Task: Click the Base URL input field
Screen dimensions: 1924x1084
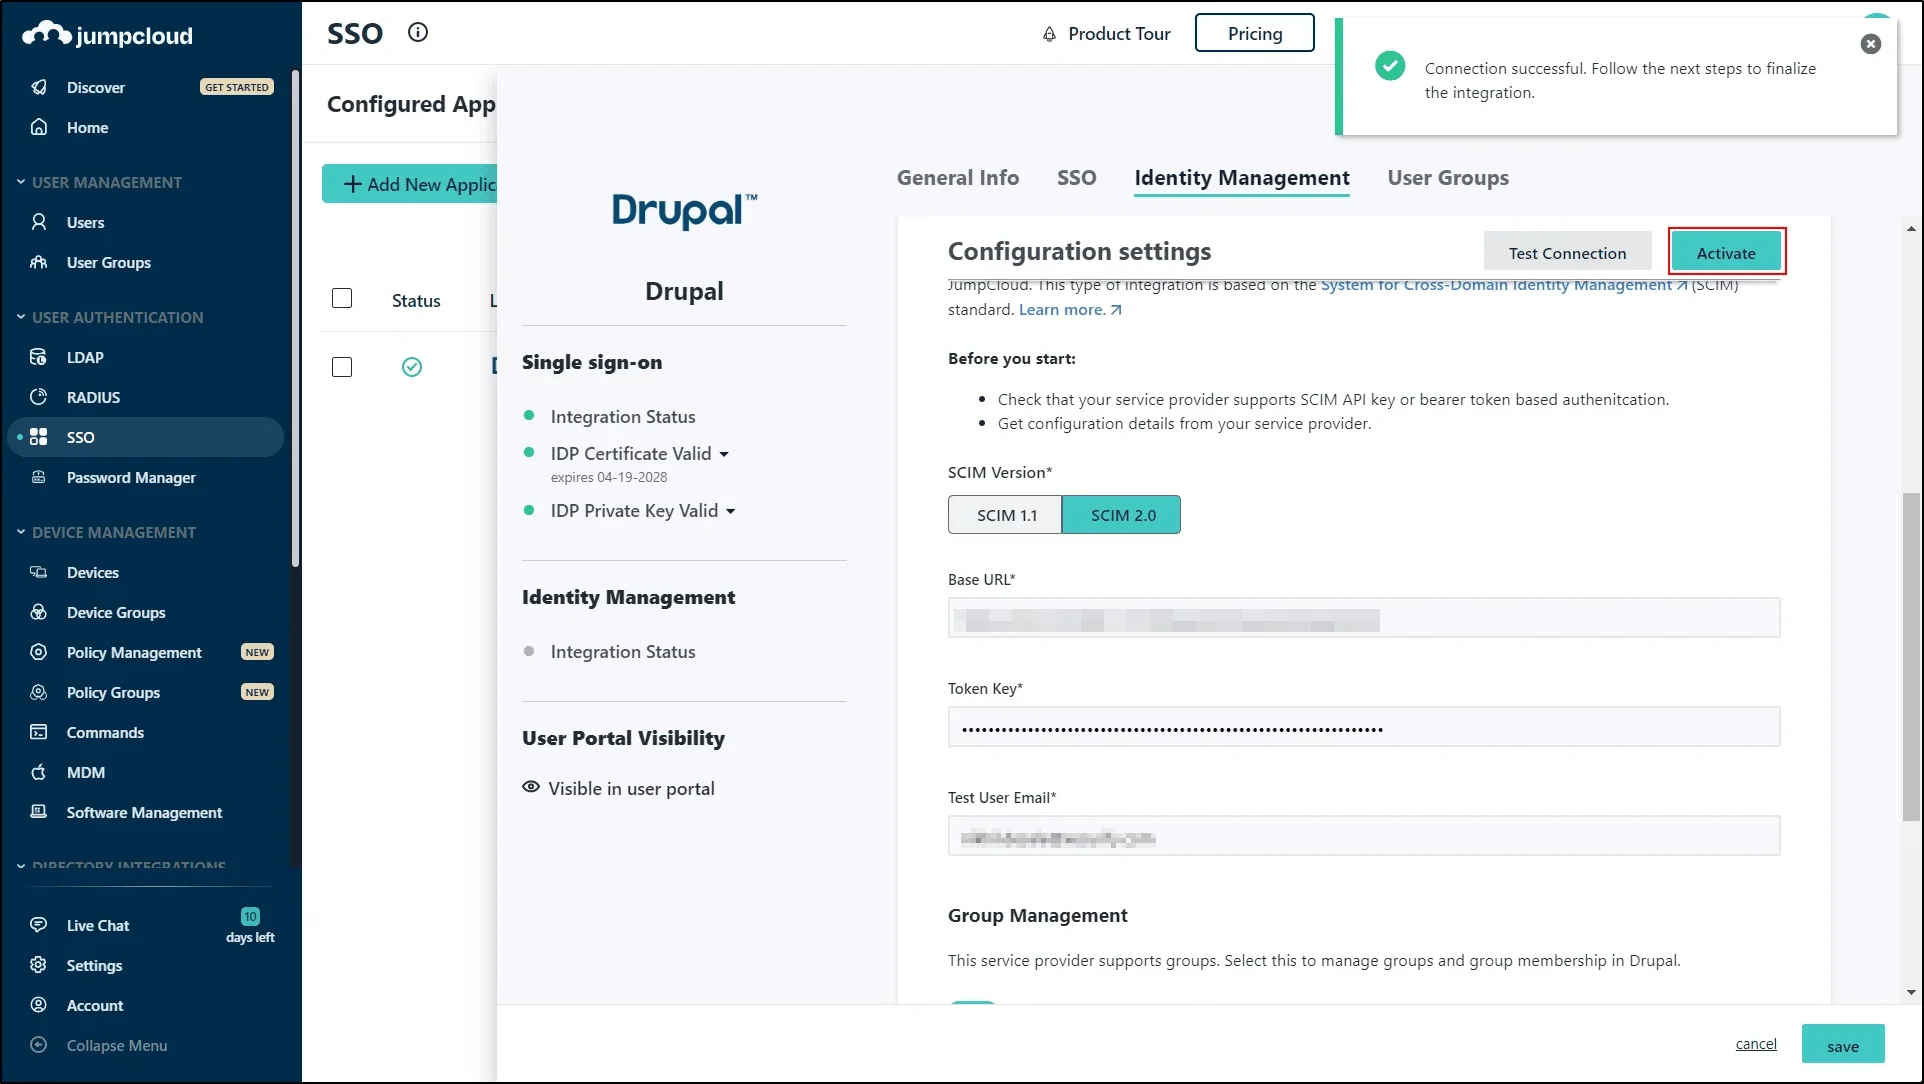Action: [x=1364, y=618]
